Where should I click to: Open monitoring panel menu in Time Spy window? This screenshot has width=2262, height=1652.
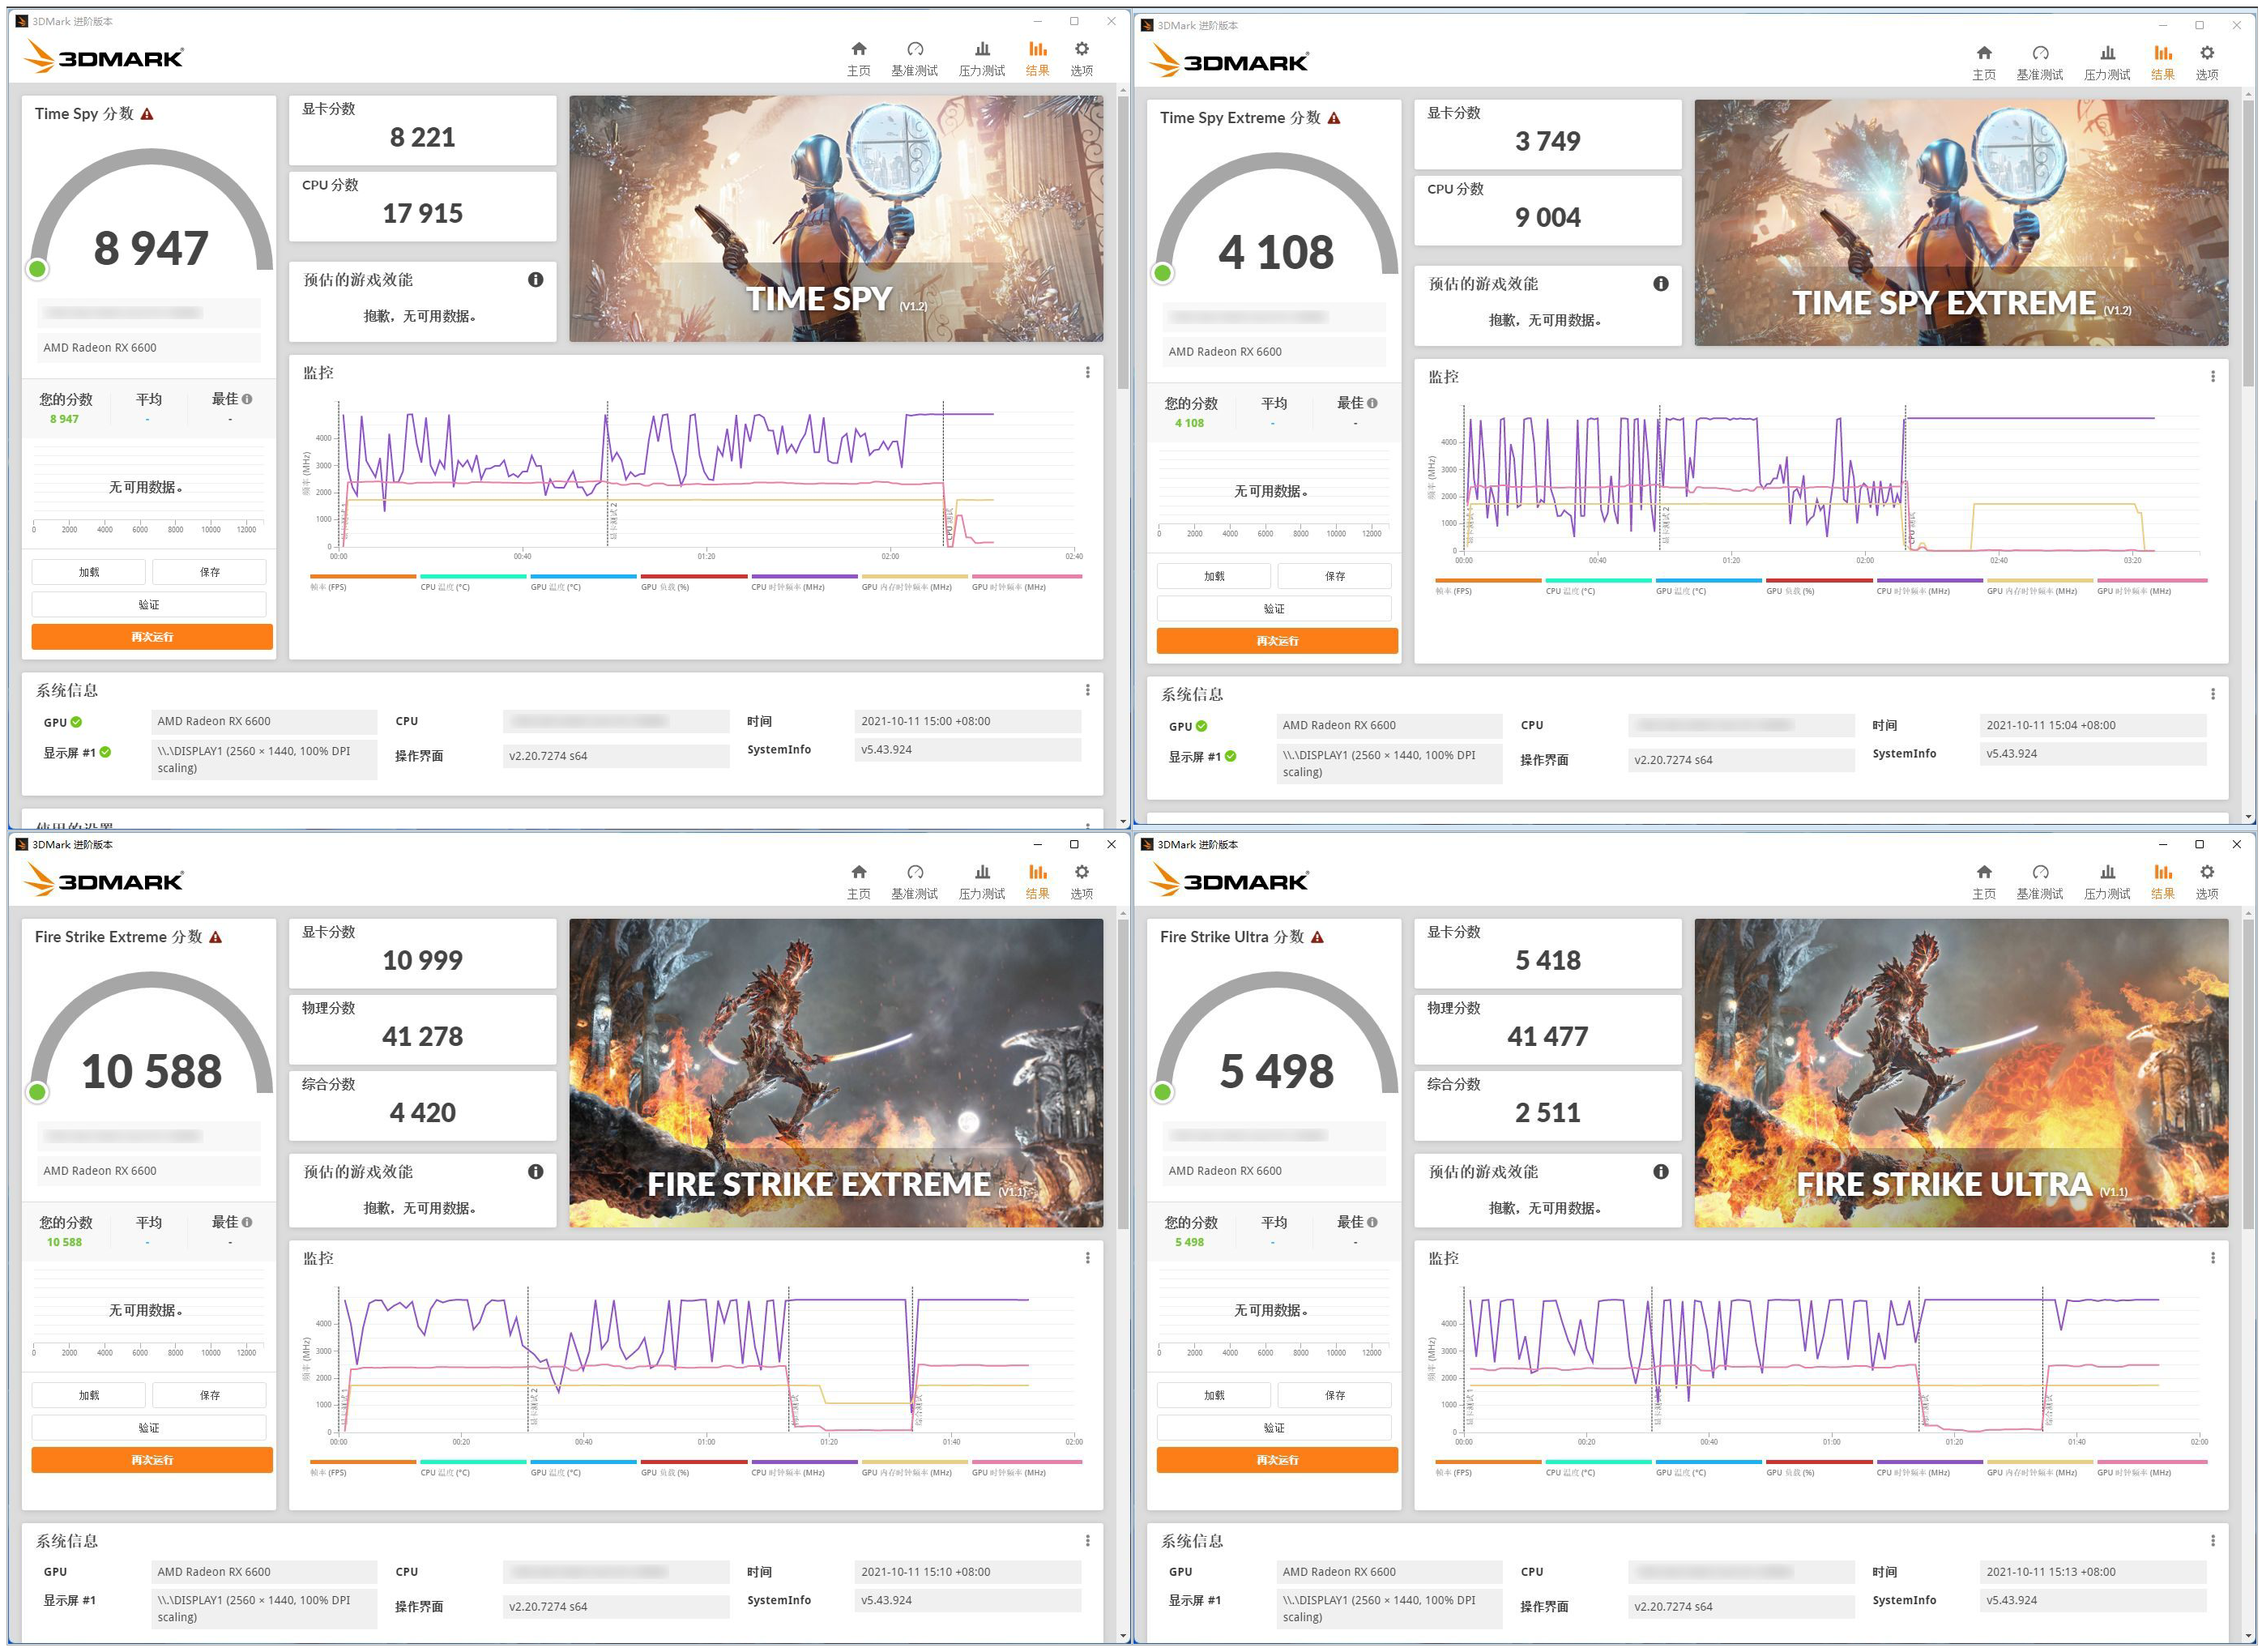[1087, 373]
